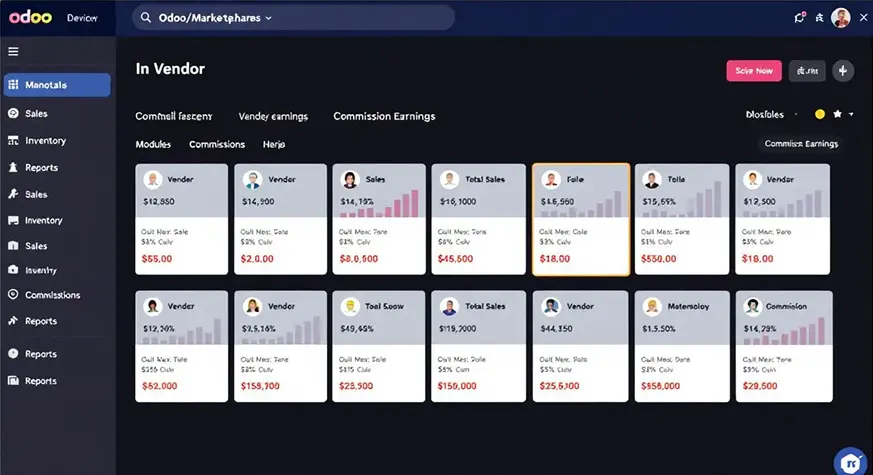The height and width of the screenshot is (475, 873).
Task: Open the Commiolon card bar chart
Action: coord(784,331)
